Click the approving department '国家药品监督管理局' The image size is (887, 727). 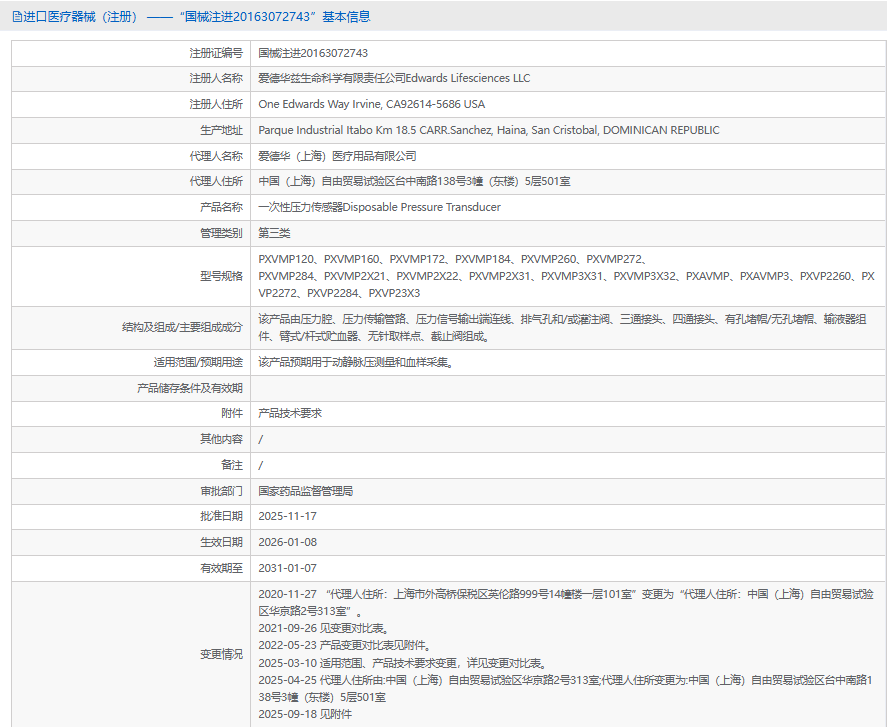point(305,491)
